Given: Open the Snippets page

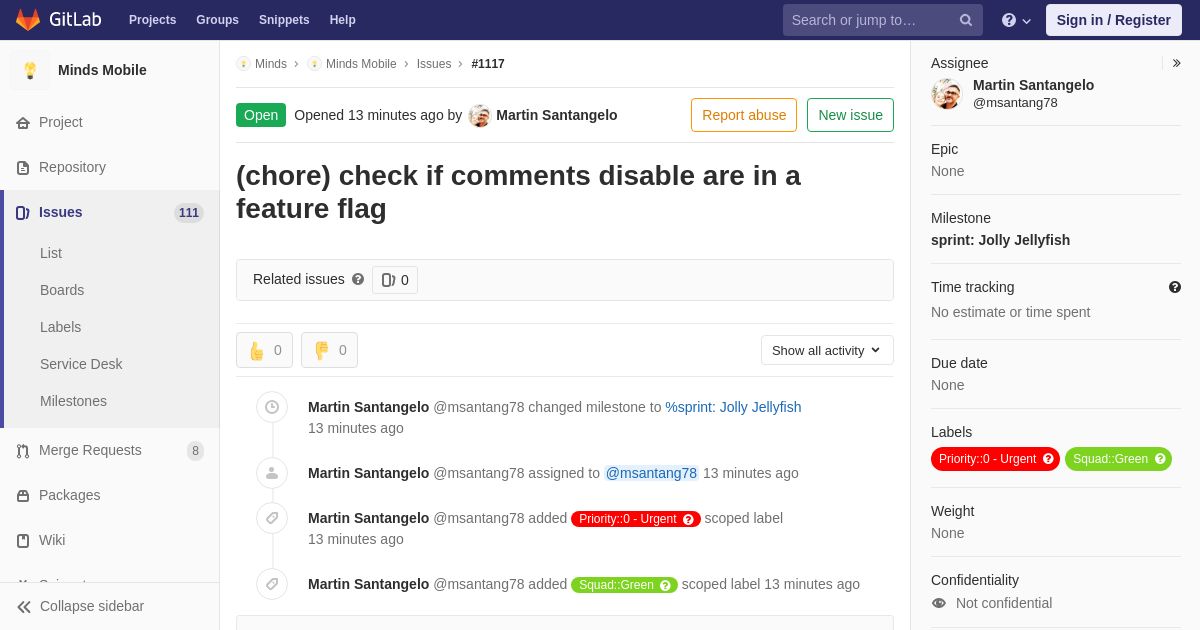Looking at the screenshot, I should (x=284, y=20).
